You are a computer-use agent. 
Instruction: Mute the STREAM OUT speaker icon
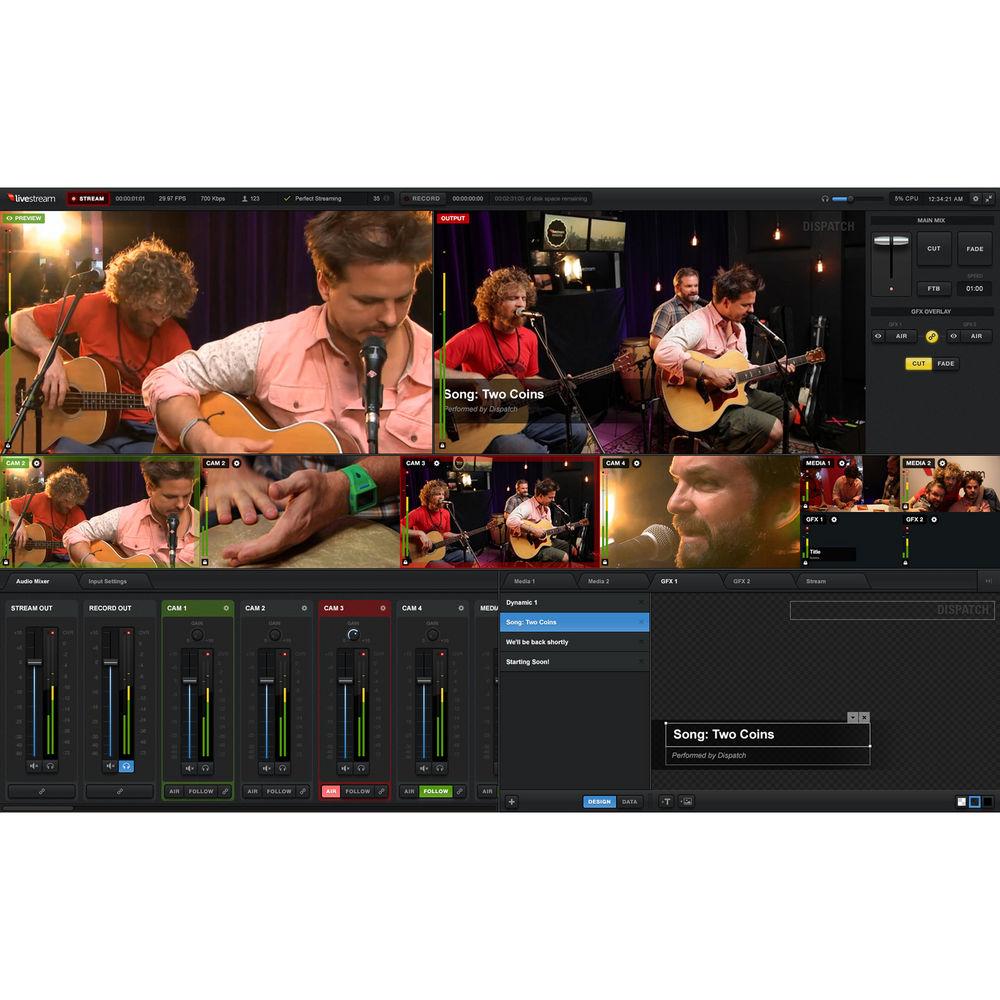pos(34,767)
